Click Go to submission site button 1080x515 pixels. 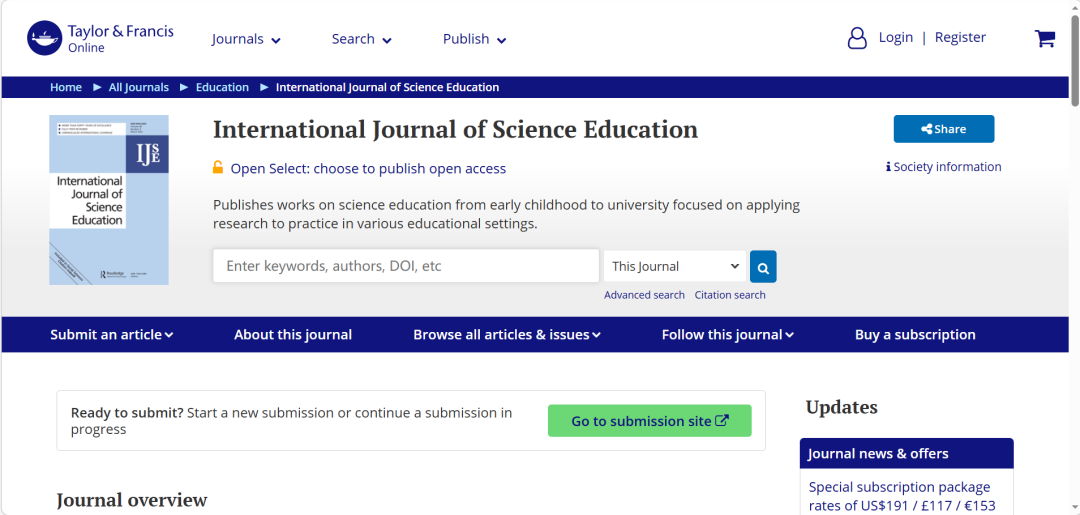point(649,421)
